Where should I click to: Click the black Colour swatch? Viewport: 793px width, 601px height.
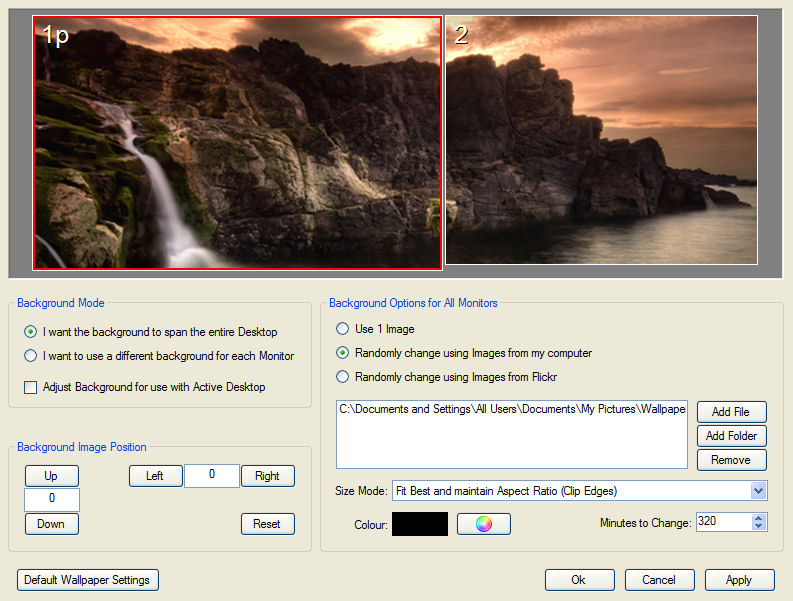pyautogui.click(x=419, y=524)
